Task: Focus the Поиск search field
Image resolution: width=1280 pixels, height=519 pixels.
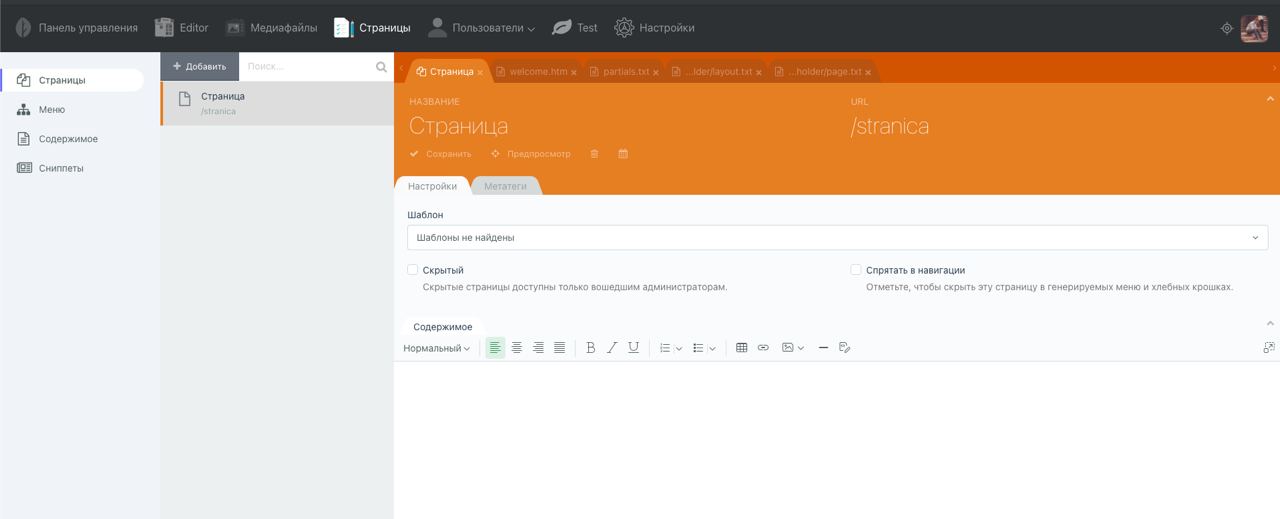Action: pyautogui.click(x=307, y=66)
